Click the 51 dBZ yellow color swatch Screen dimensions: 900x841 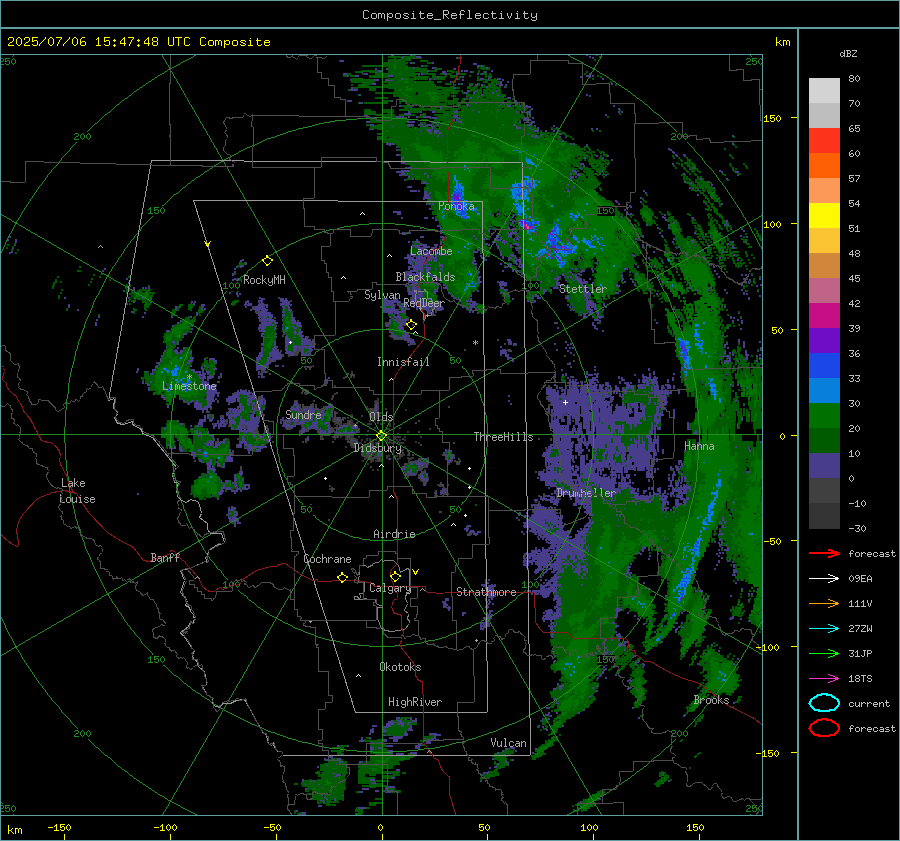click(824, 215)
